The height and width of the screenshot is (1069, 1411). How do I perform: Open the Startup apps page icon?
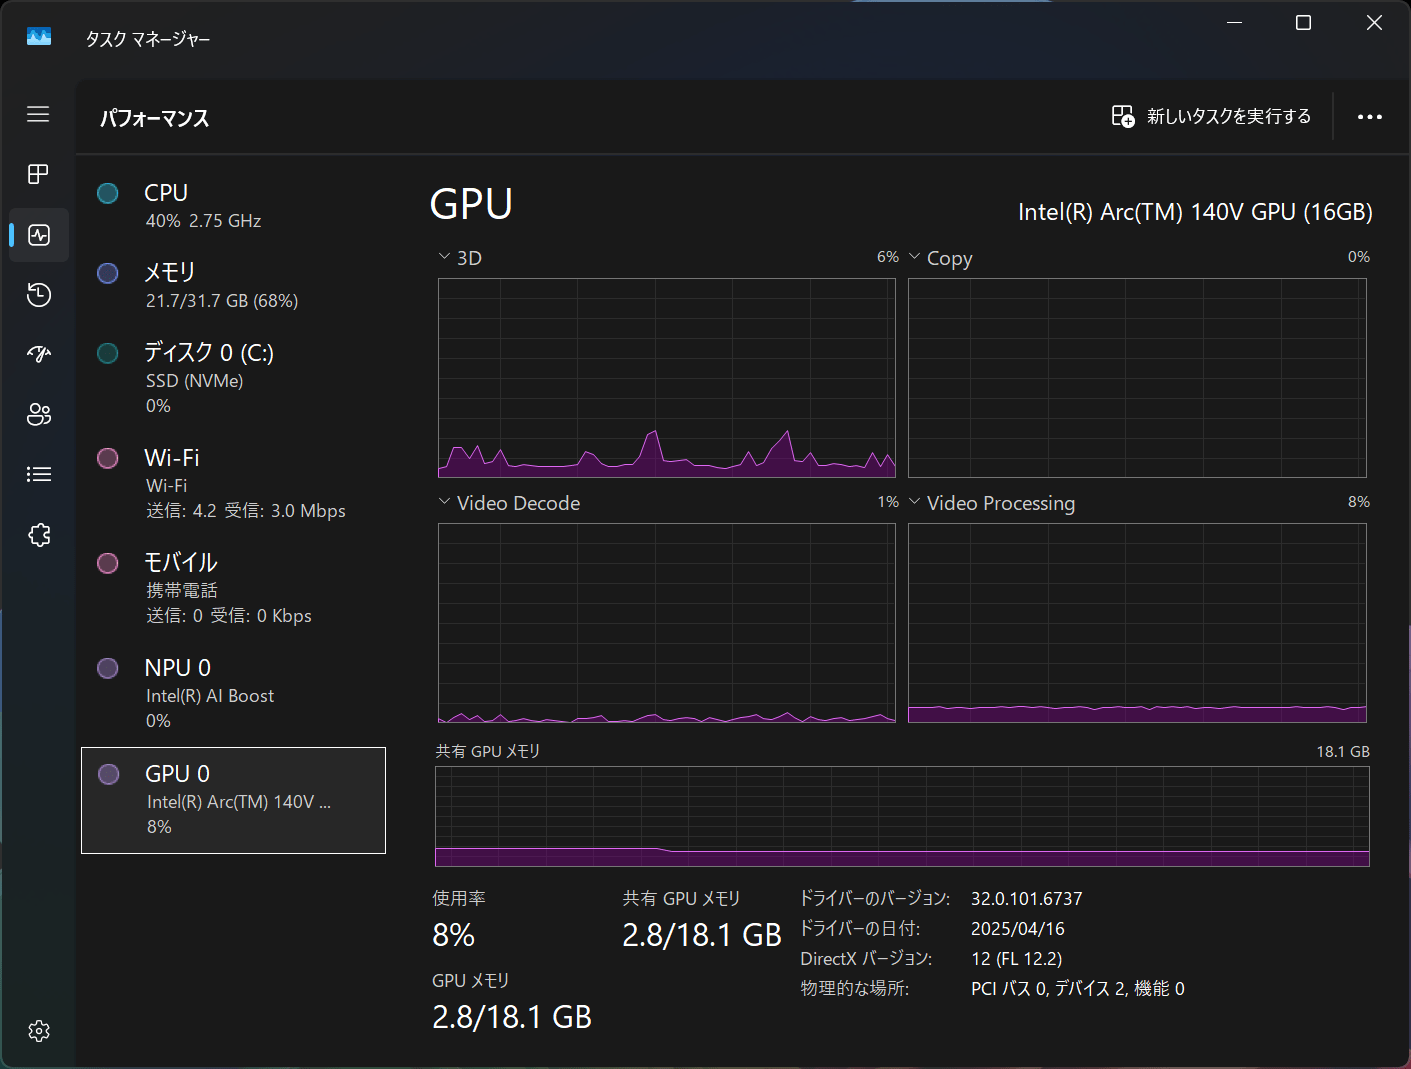tap(39, 354)
